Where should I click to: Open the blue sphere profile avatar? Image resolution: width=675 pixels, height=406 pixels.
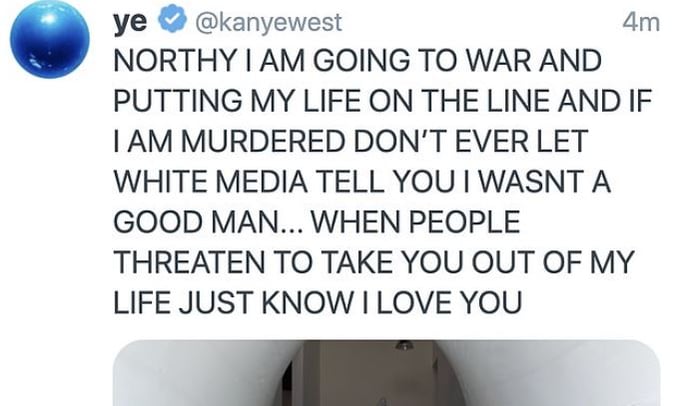click(x=50, y=39)
